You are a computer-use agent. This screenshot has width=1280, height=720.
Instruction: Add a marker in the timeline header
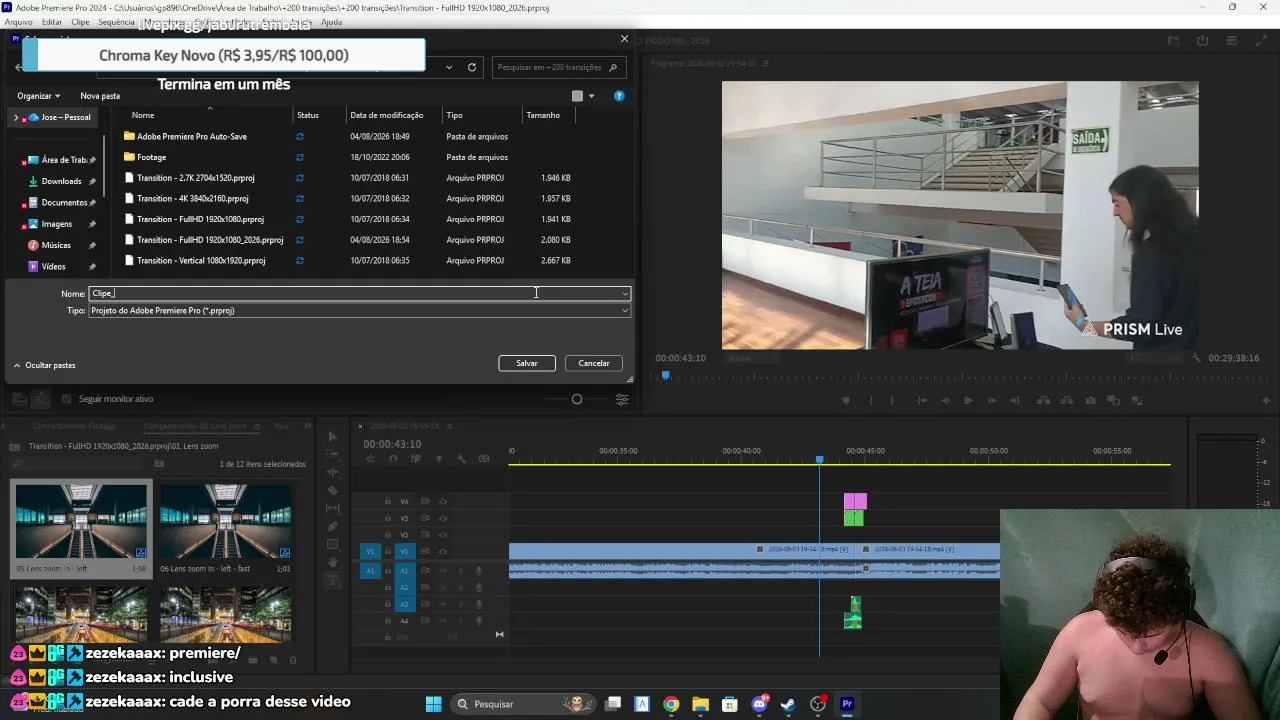coord(438,459)
